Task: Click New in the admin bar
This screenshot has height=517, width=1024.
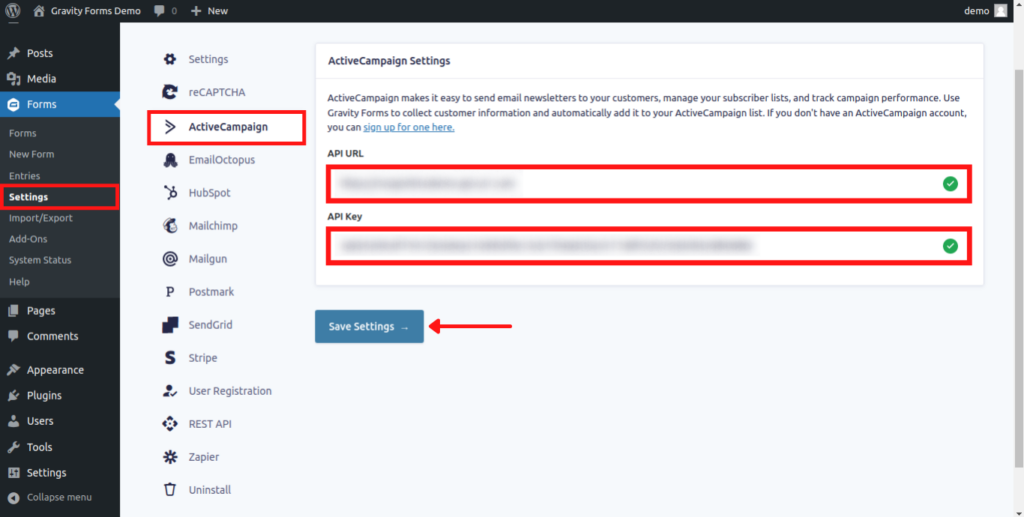Action: (217, 11)
